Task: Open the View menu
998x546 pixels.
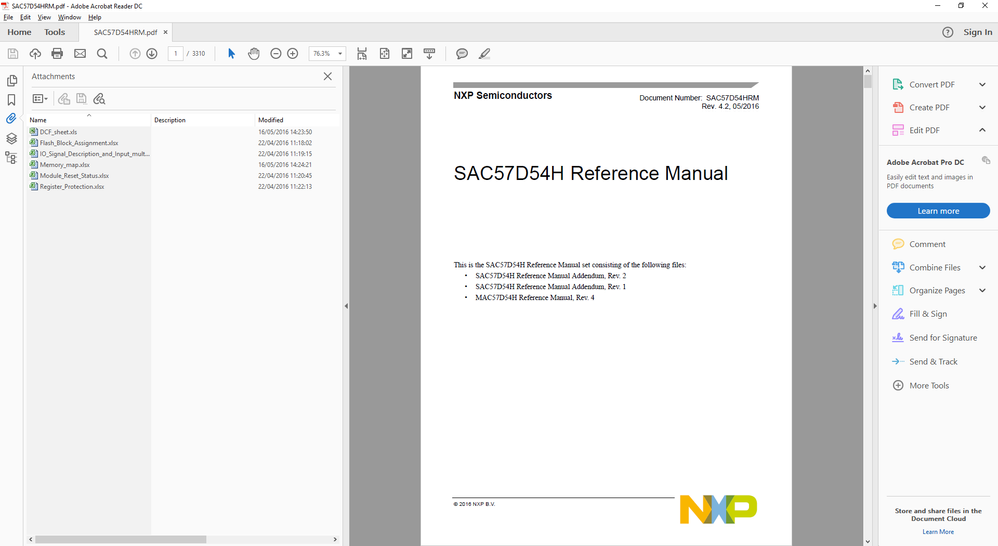Action: [x=44, y=17]
